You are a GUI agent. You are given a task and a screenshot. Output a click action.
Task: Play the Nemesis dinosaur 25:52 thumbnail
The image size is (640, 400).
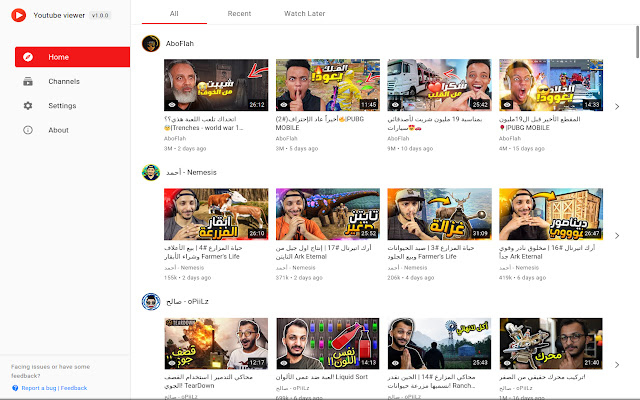click(328, 214)
